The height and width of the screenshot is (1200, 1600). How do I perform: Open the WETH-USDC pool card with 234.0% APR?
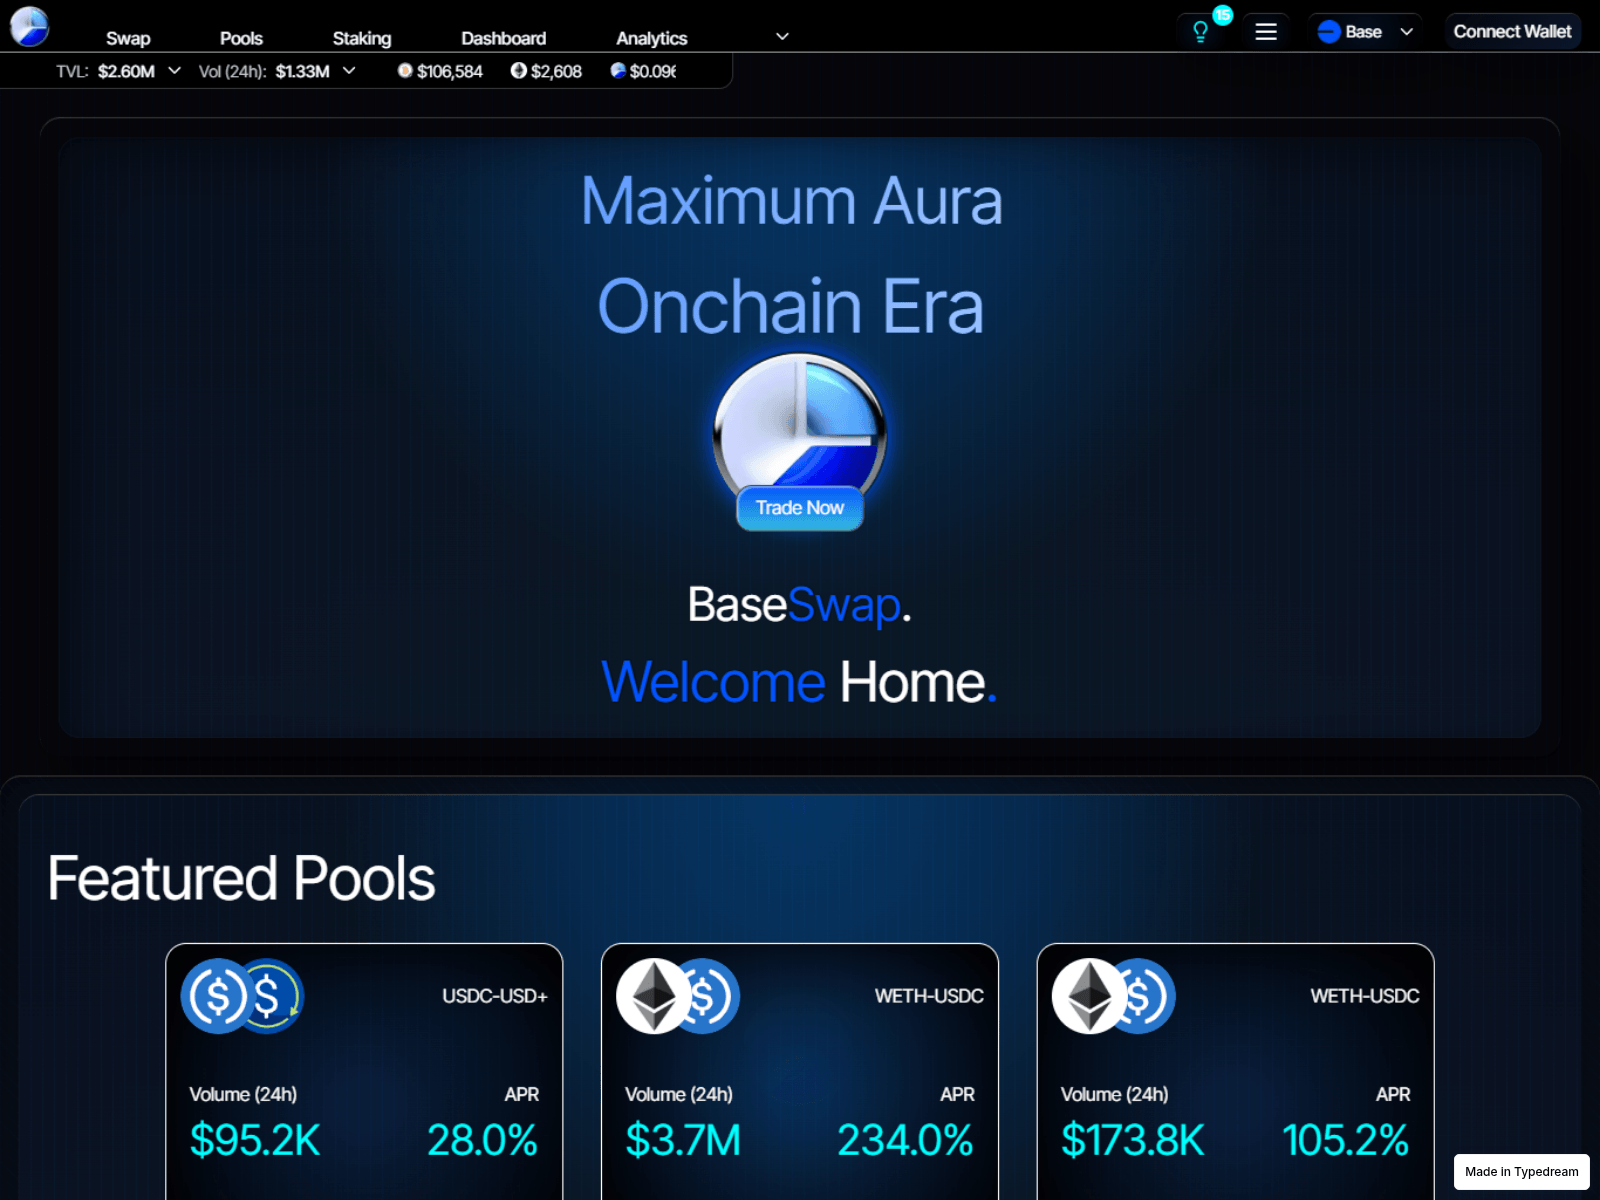tap(800, 1072)
